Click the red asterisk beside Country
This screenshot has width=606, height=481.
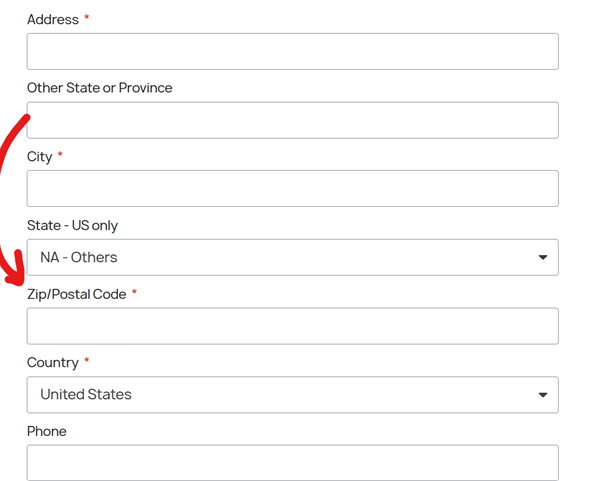[x=87, y=362]
